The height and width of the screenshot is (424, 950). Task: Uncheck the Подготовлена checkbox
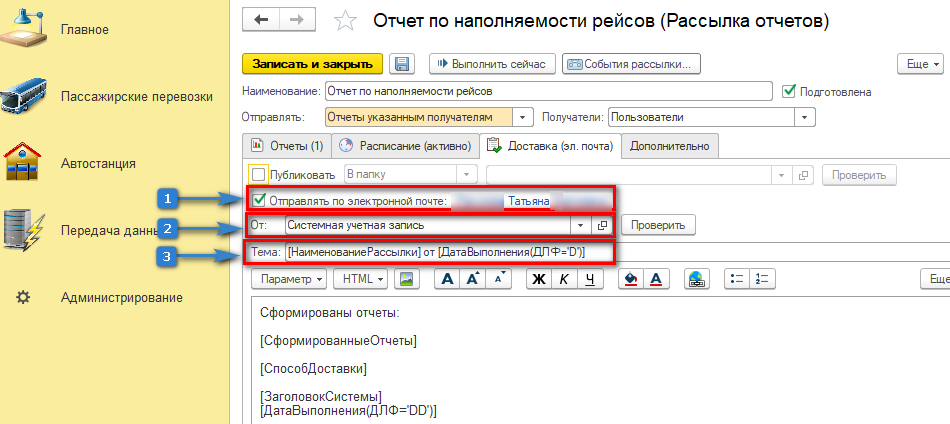coord(790,91)
